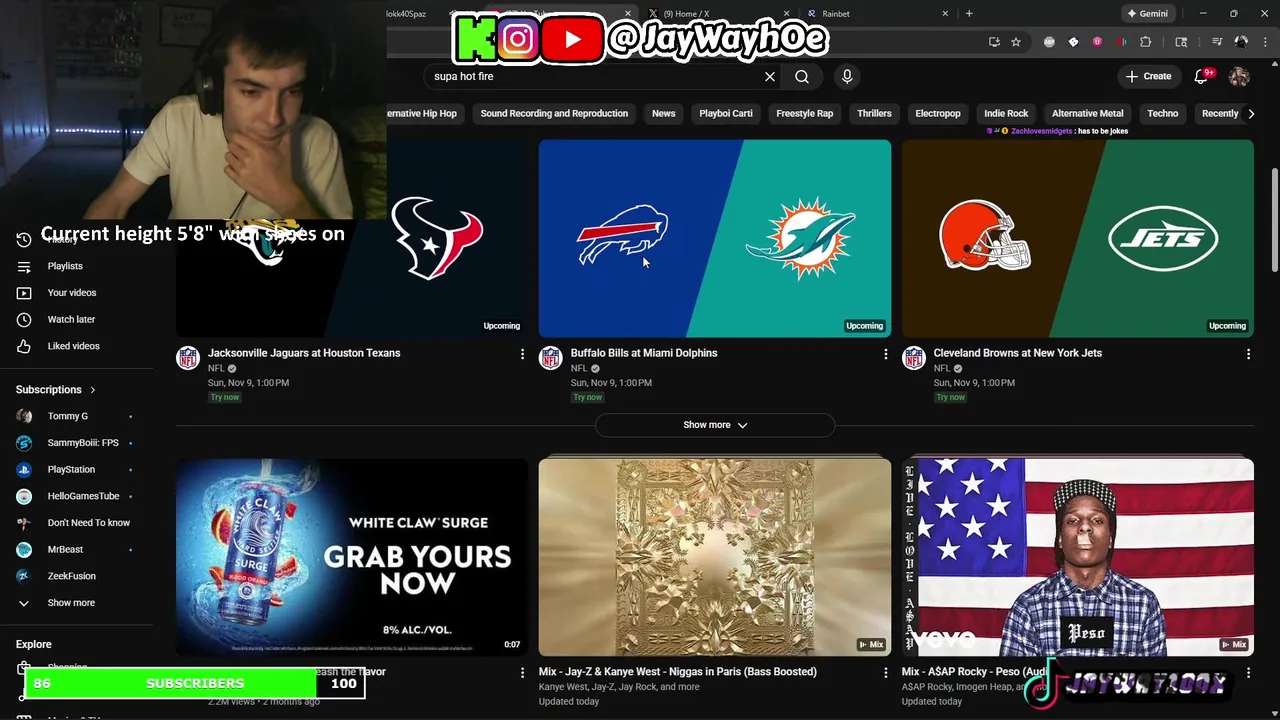Click NFL channel avatar under Bills at Dolphins

pos(550,359)
